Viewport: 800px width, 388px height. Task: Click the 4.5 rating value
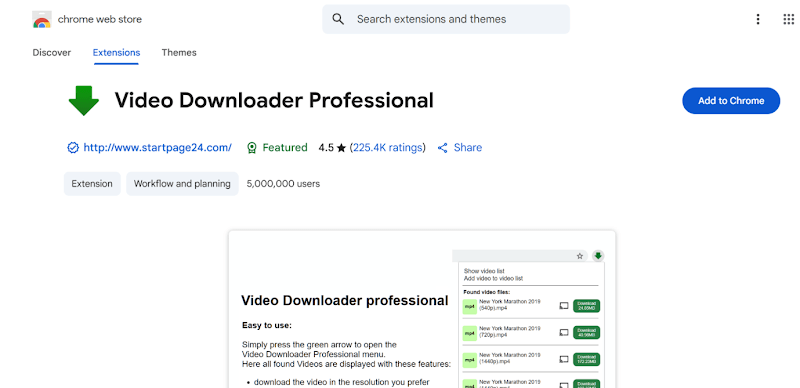(x=326, y=148)
